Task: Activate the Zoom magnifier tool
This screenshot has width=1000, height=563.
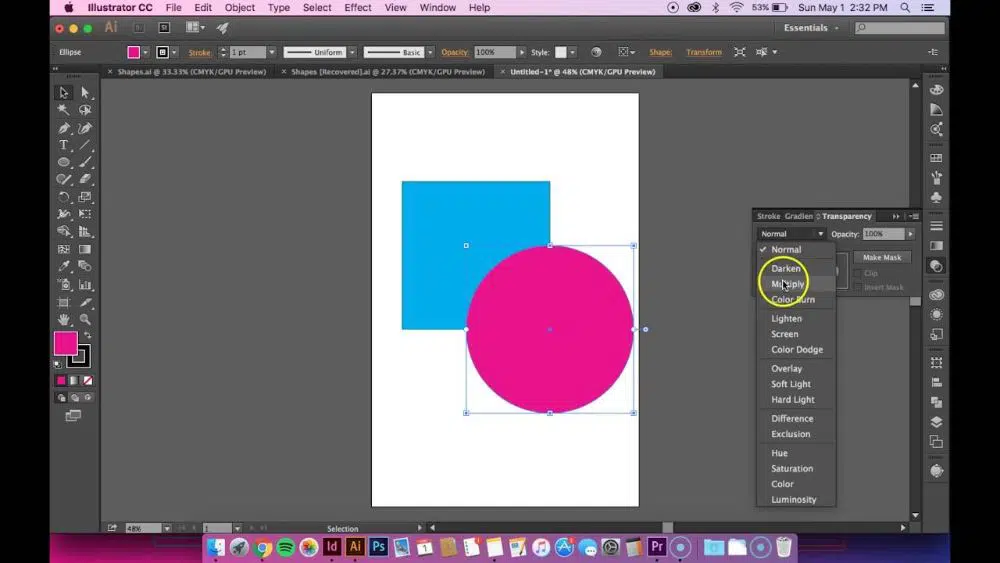Action: 85,319
